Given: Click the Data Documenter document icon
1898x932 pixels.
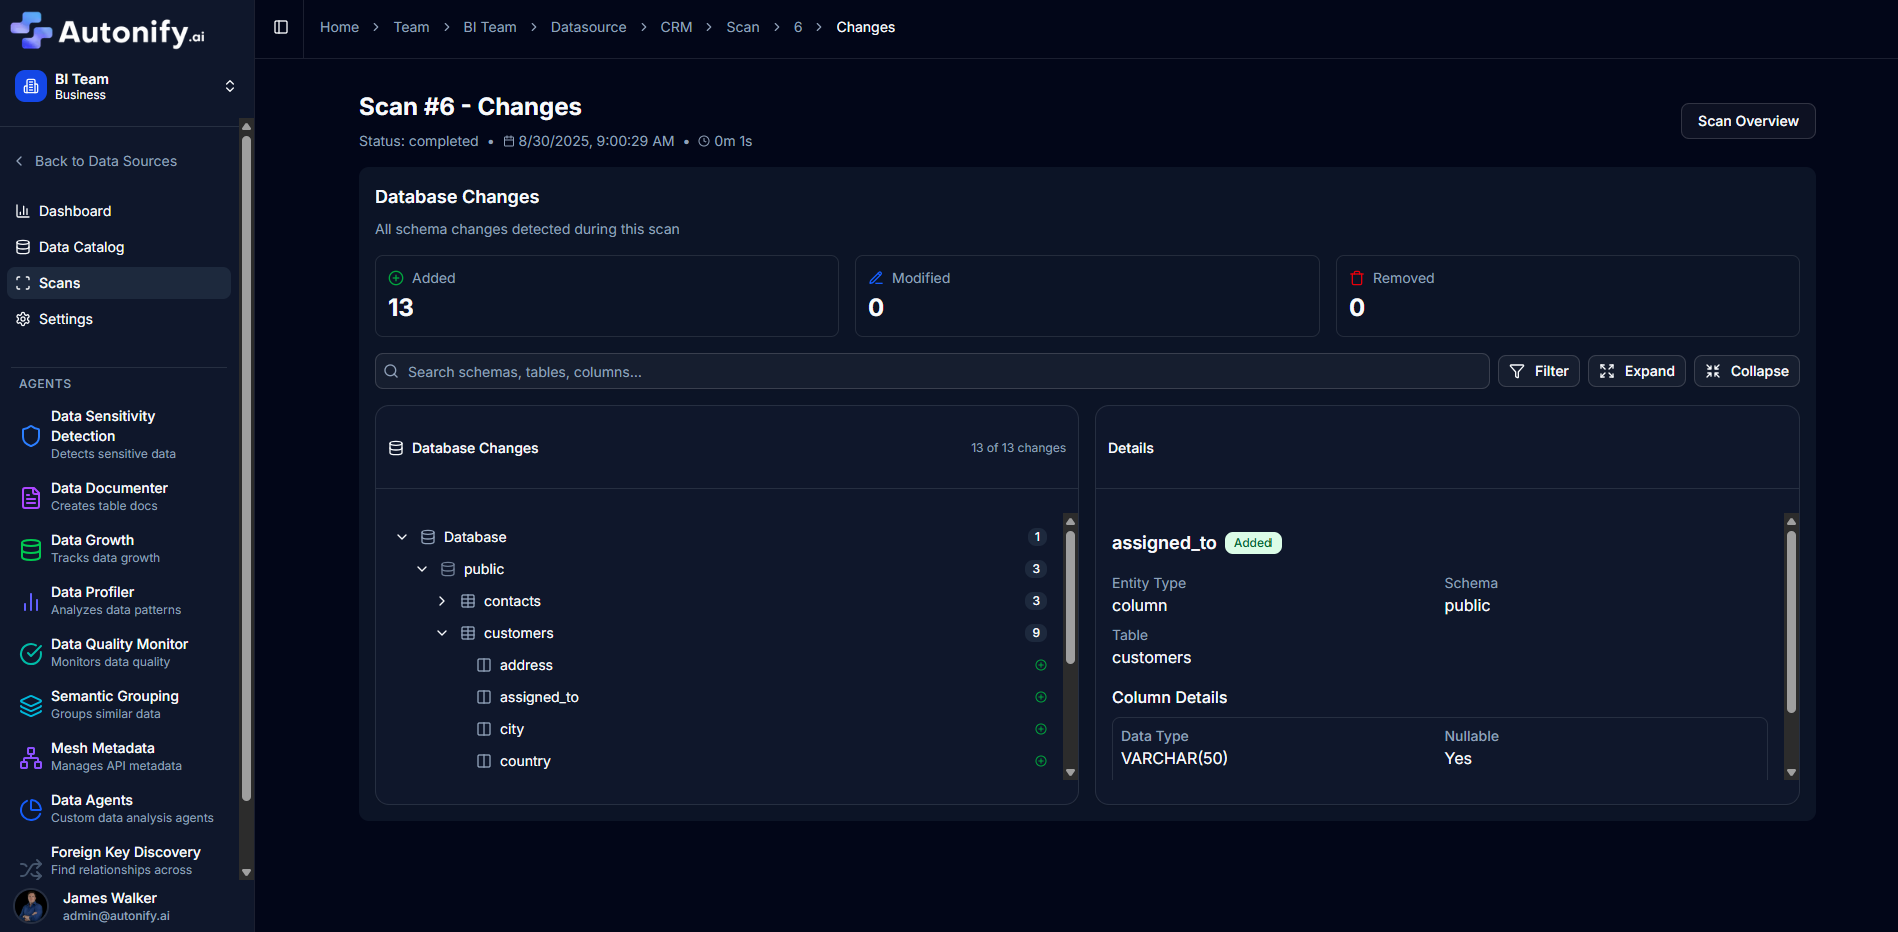Looking at the screenshot, I should (x=31, y=497).
